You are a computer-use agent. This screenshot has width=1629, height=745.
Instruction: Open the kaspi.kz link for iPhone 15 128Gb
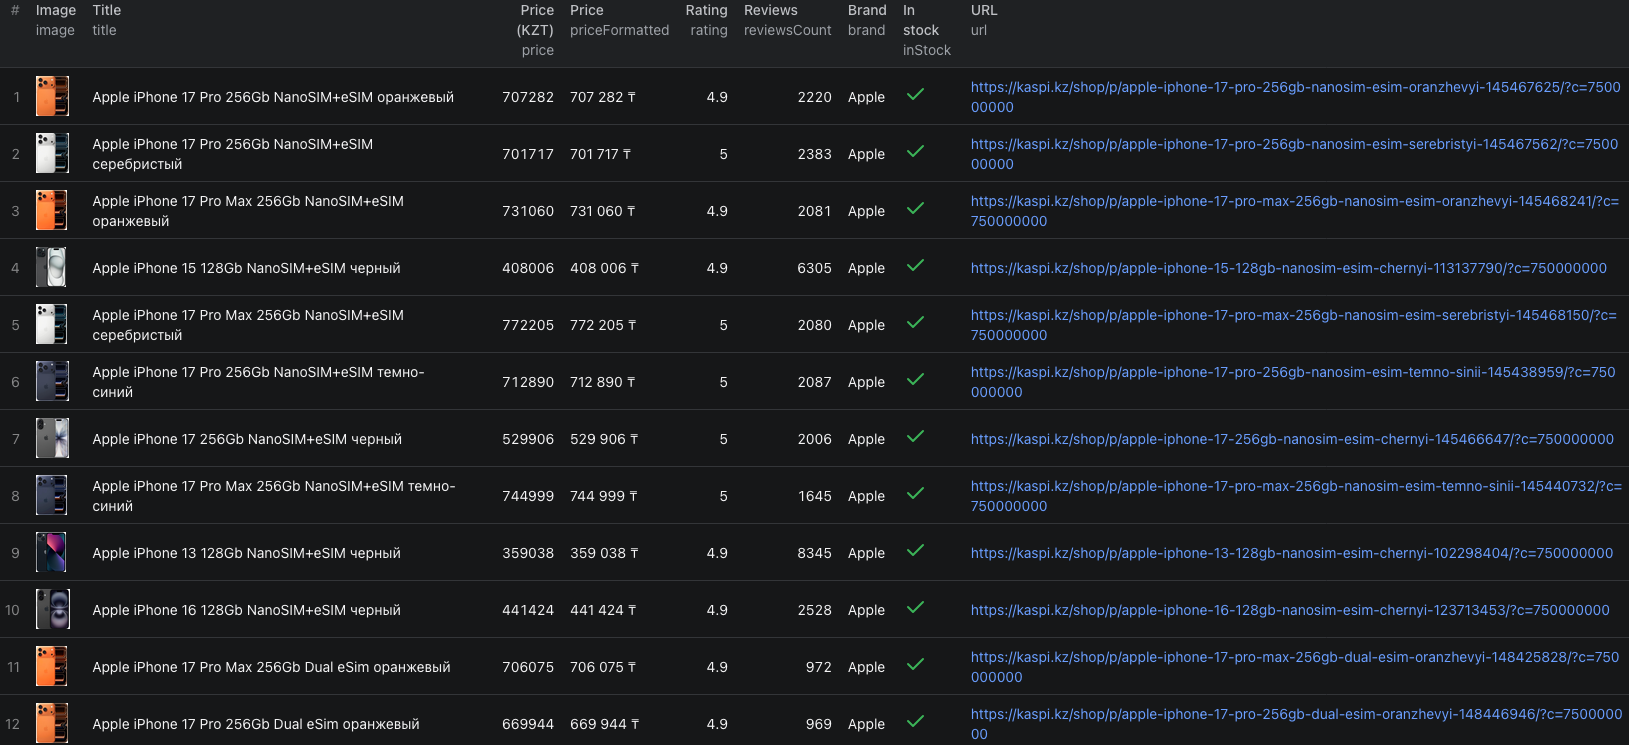1289,268
